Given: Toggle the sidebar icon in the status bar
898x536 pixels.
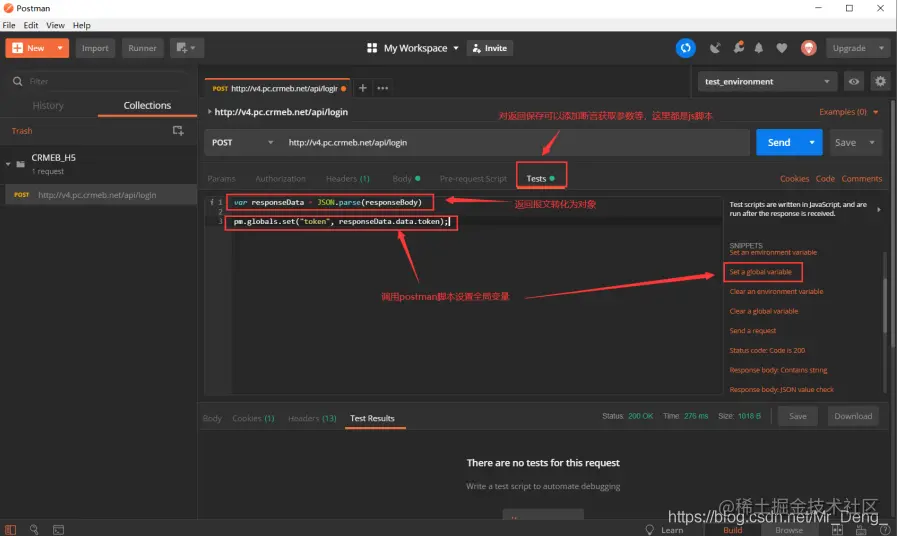Looking at the screenshot, I should click(10, 530).
